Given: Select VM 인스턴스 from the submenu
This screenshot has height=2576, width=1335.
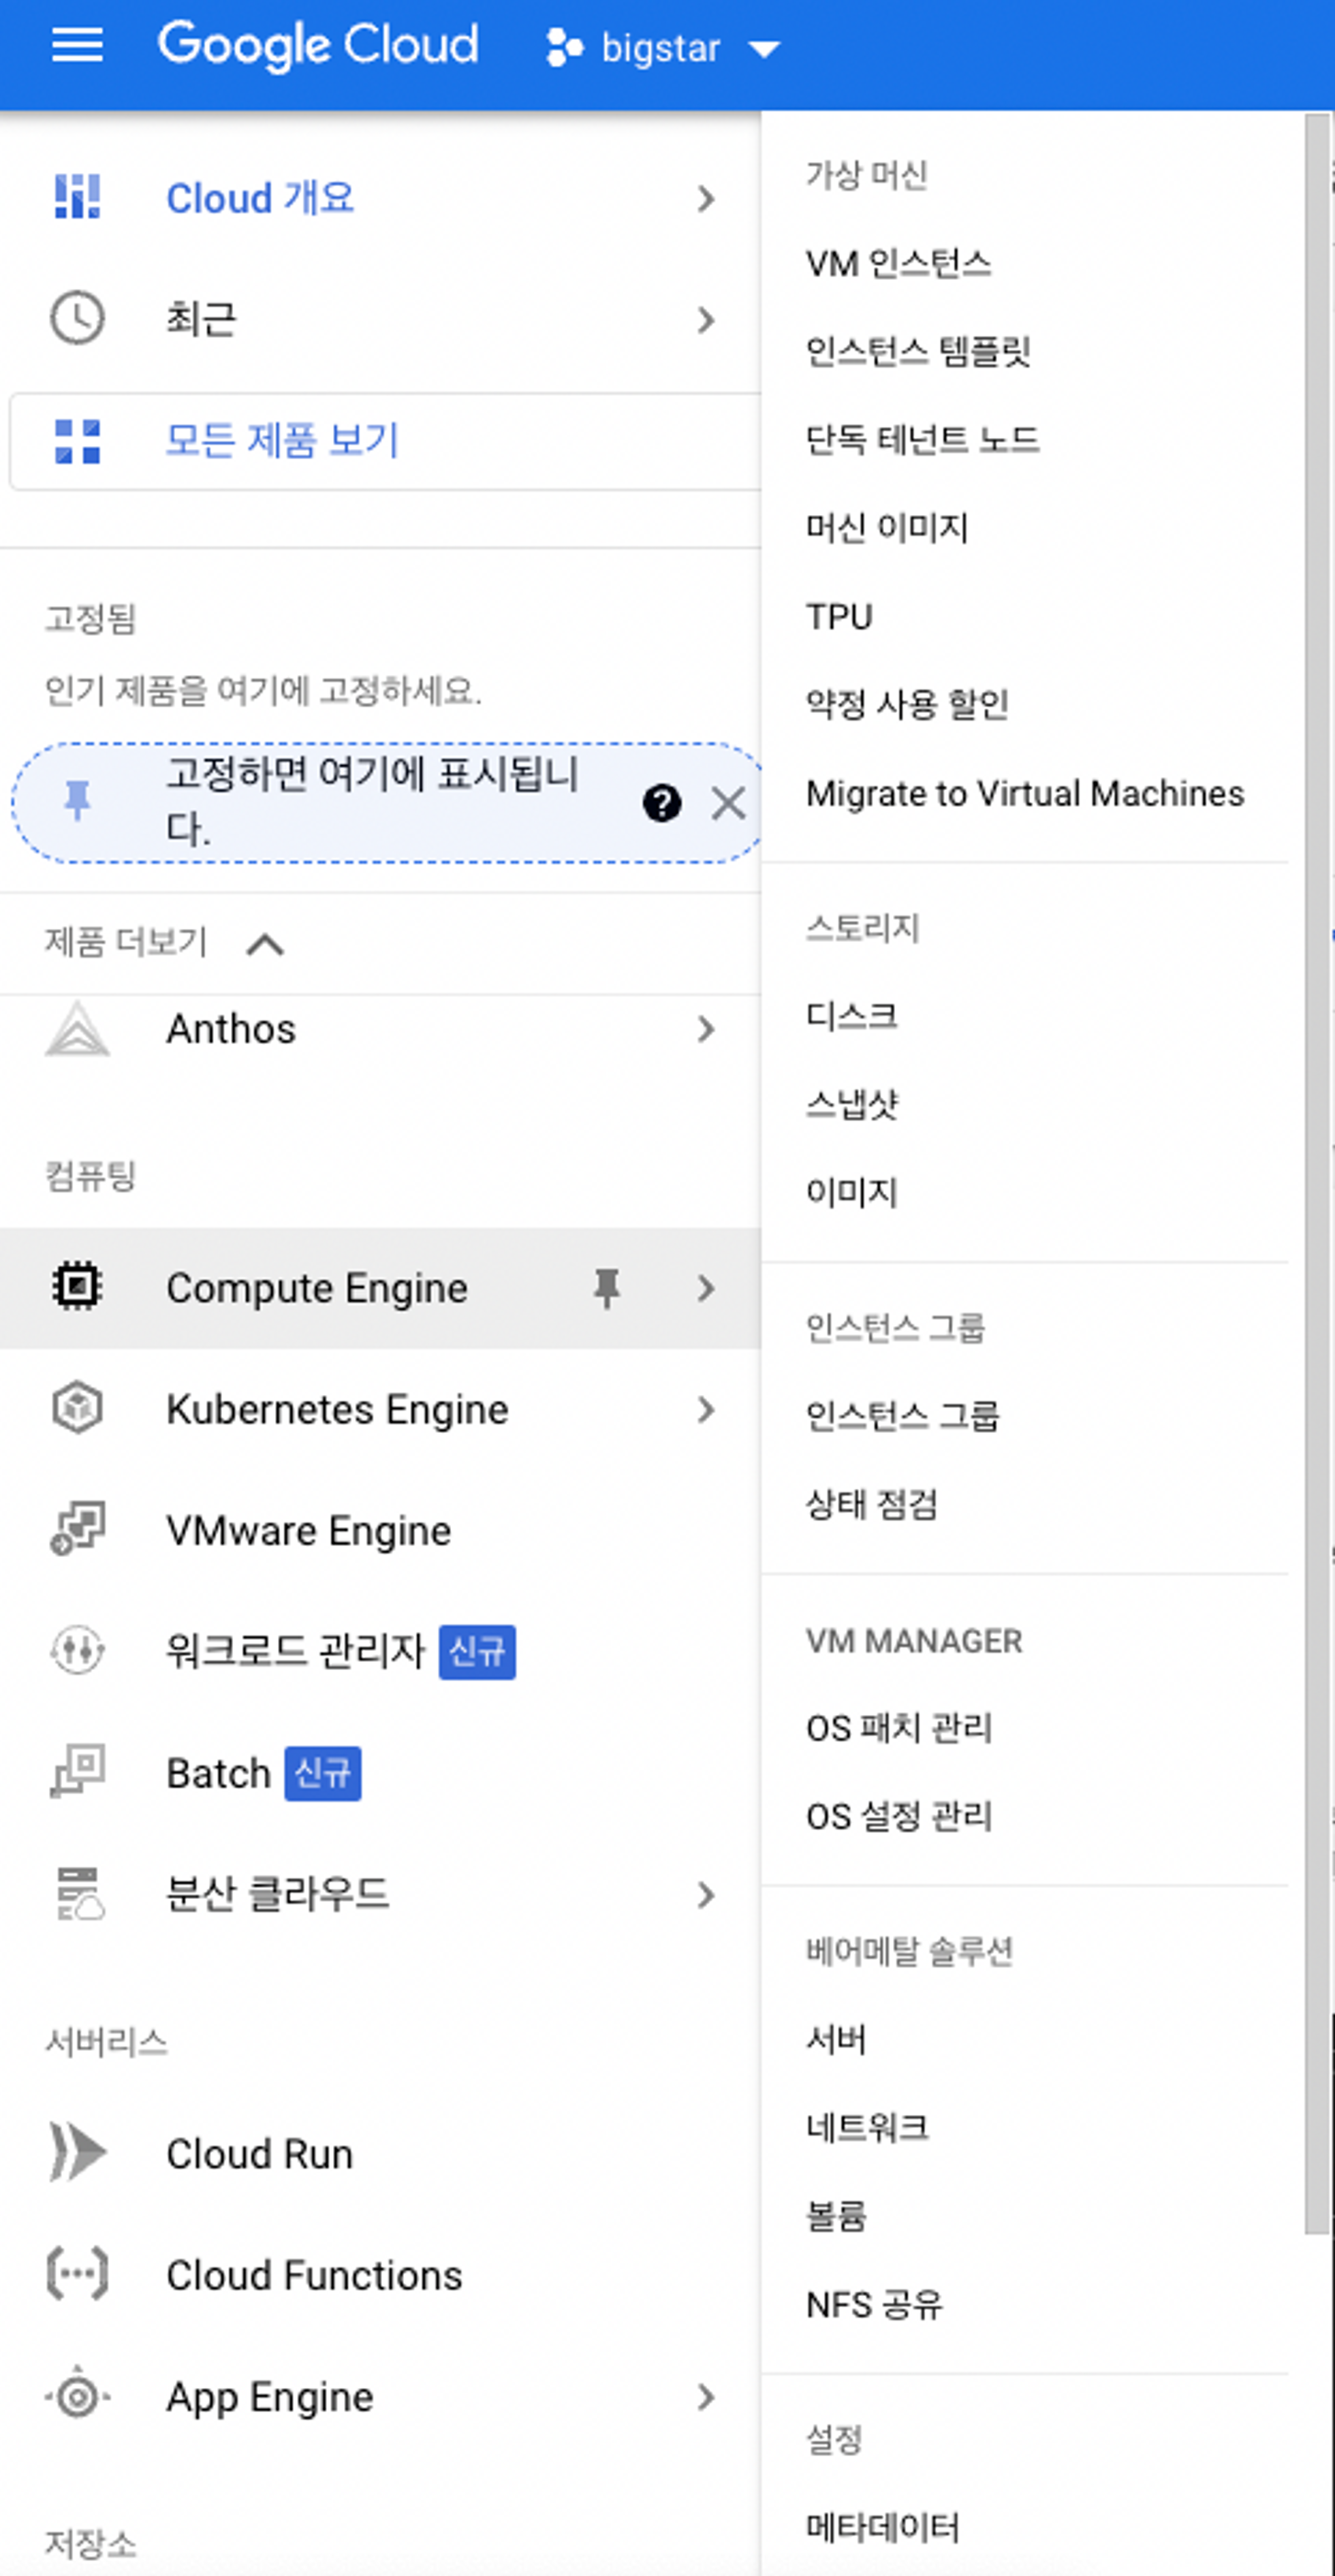Looking at the screenshot, I should [x=898, y=264].
